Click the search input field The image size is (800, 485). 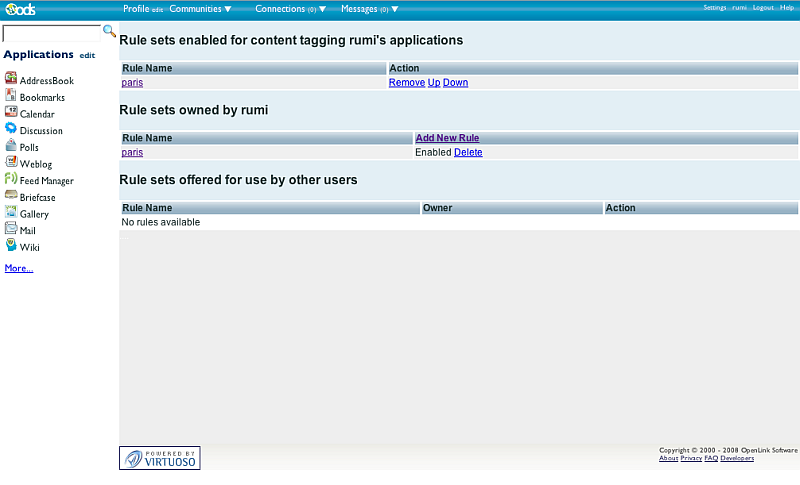click(x=51, y=33)
